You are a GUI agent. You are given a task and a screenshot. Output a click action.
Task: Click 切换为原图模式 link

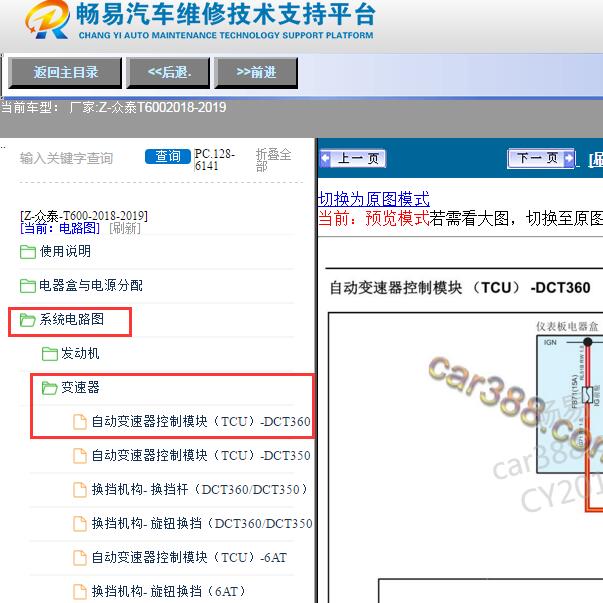click(374, 199)
